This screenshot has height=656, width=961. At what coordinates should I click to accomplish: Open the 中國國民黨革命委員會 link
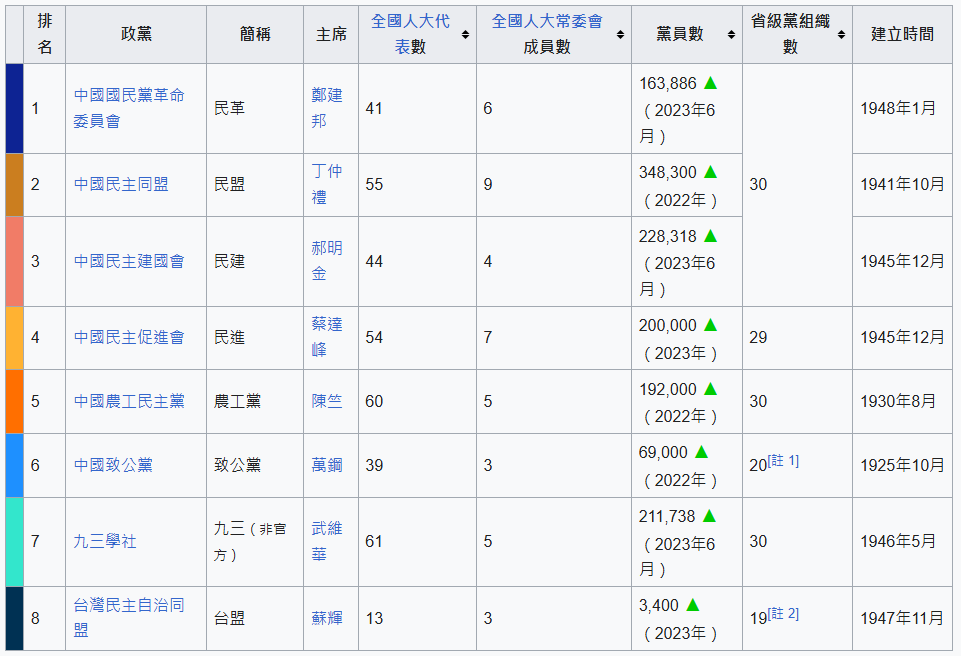(x=129, y=108)
